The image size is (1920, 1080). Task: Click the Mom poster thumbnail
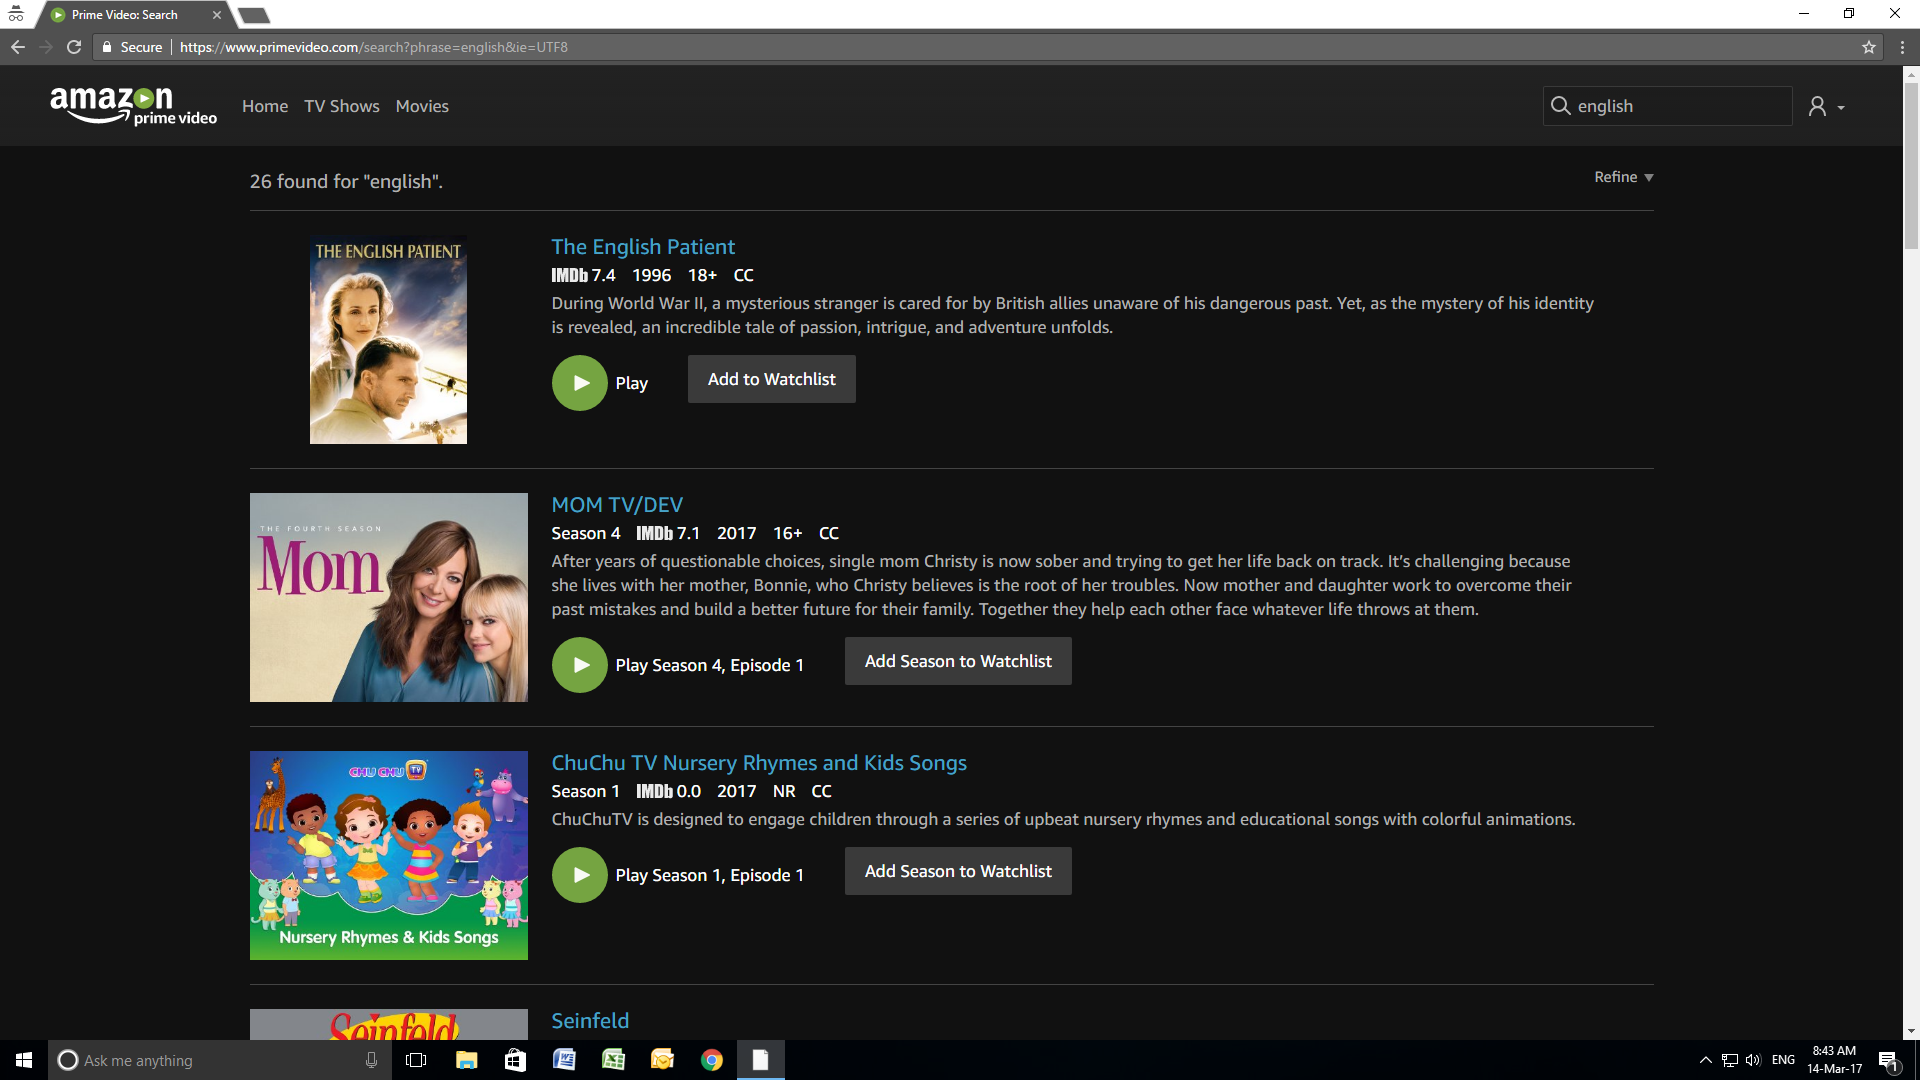[x=389, y=597]
